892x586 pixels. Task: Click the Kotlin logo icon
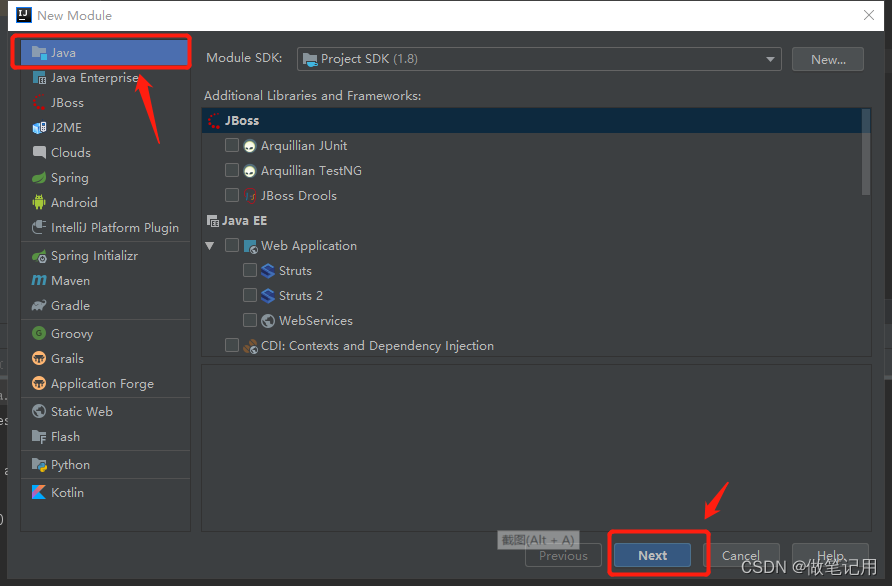coord(39,492)
